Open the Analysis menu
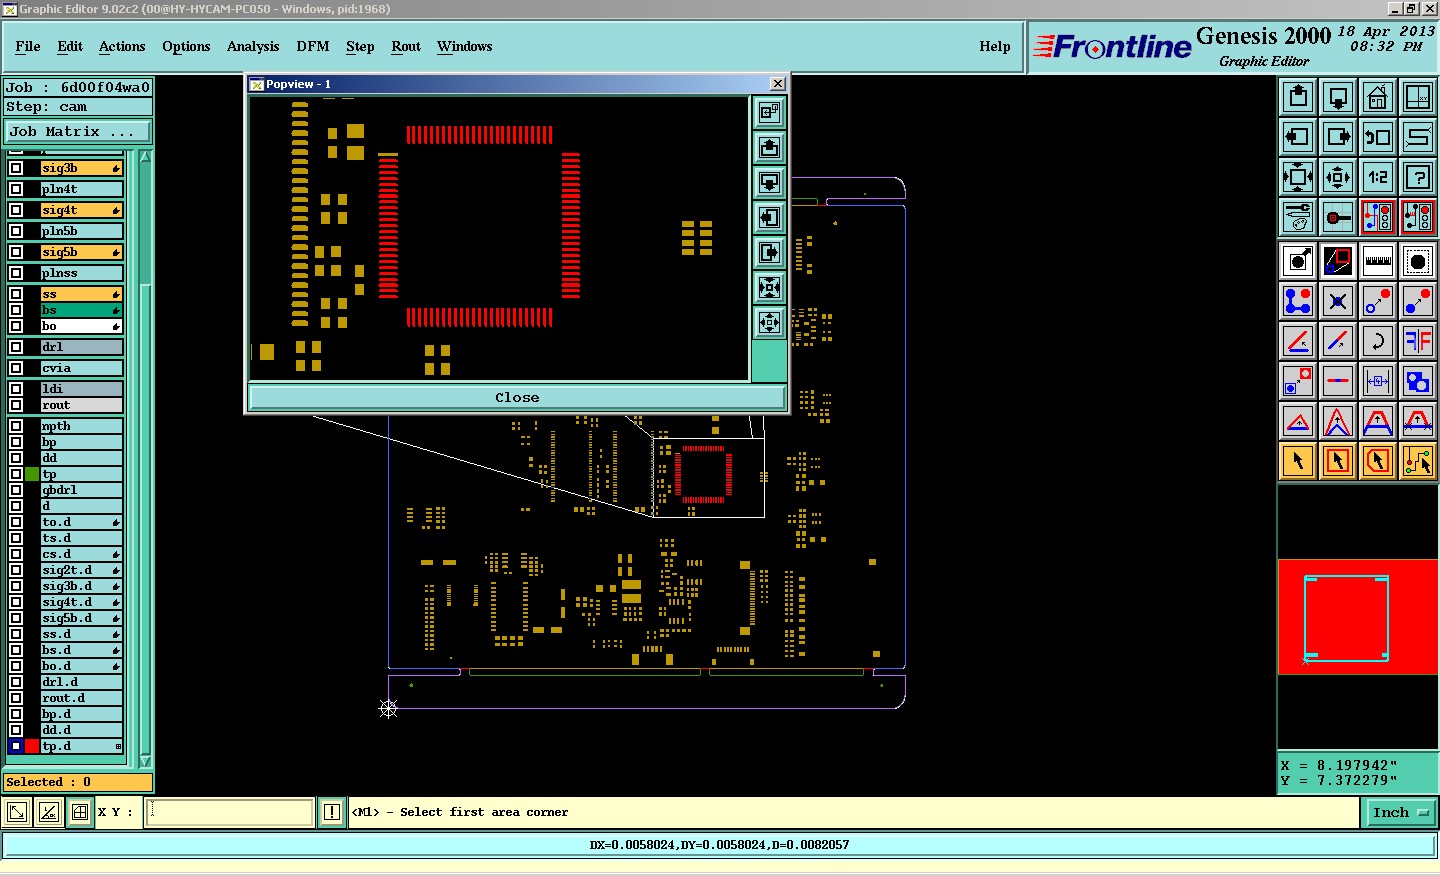This screenshot has width=1440, height=876. 253,46
